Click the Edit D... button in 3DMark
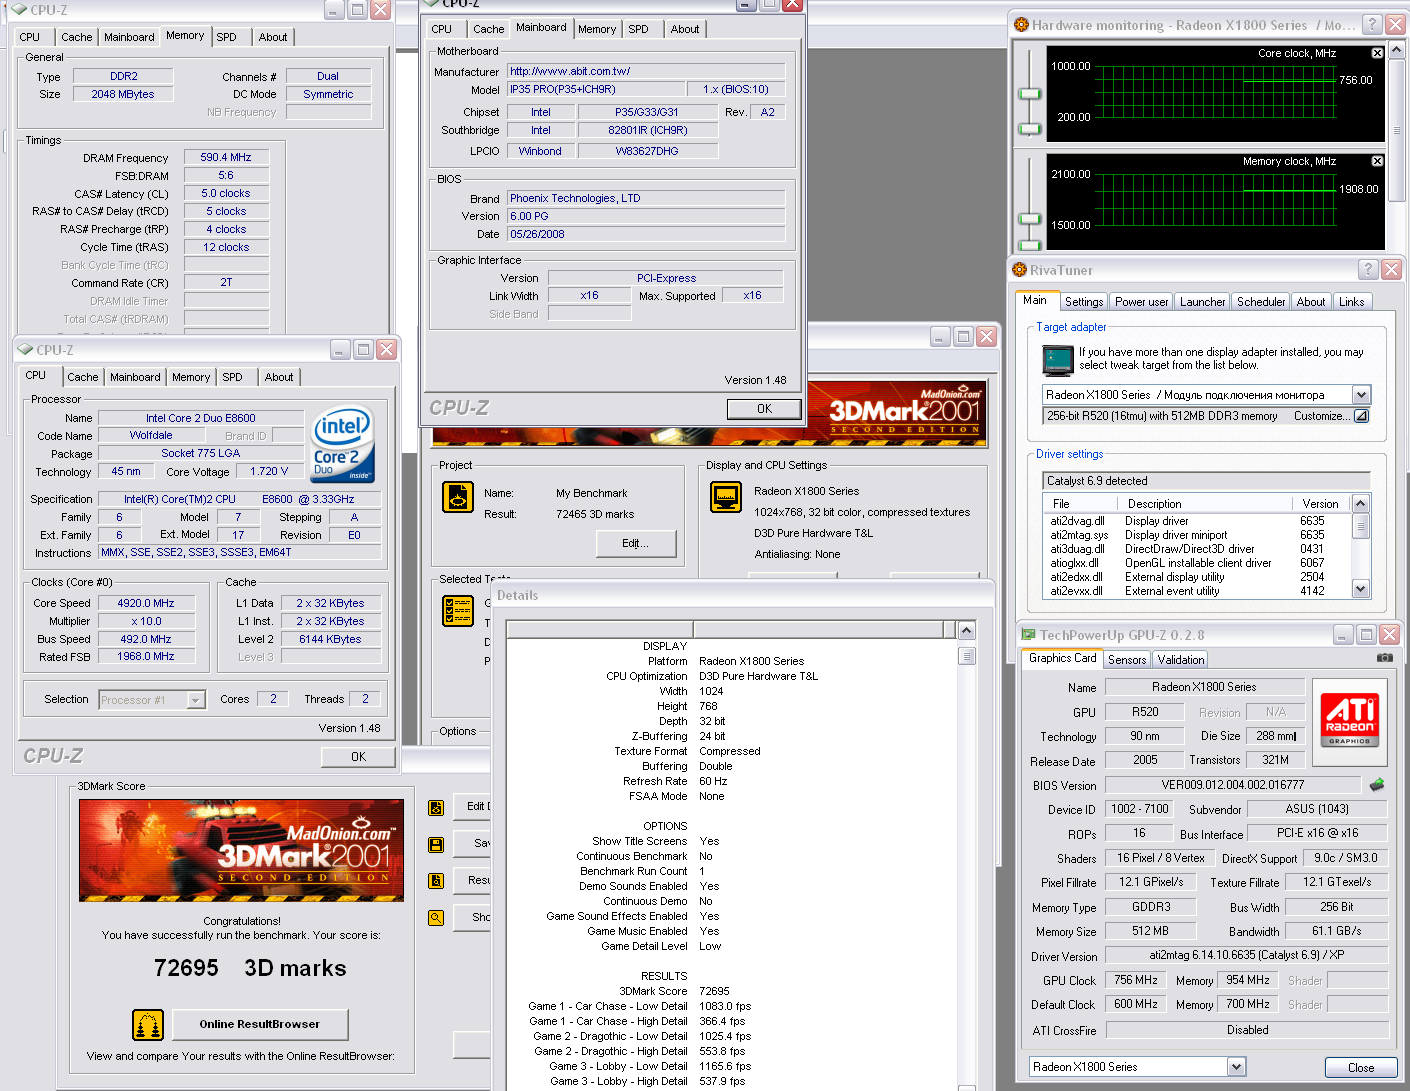Viewport: 1410px width, 1091px height. [x=472, y=806]
